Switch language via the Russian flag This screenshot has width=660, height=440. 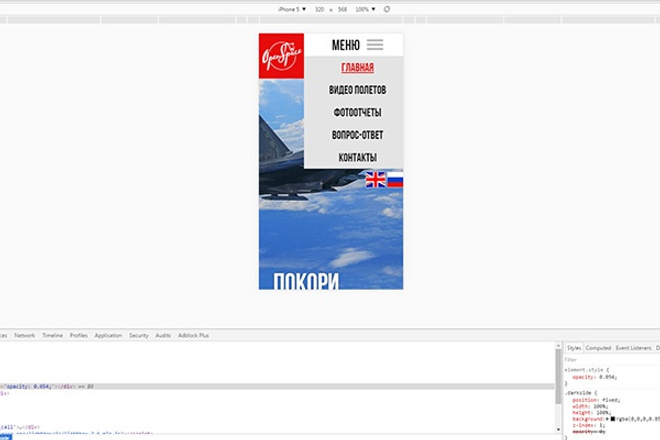point(395,180)
